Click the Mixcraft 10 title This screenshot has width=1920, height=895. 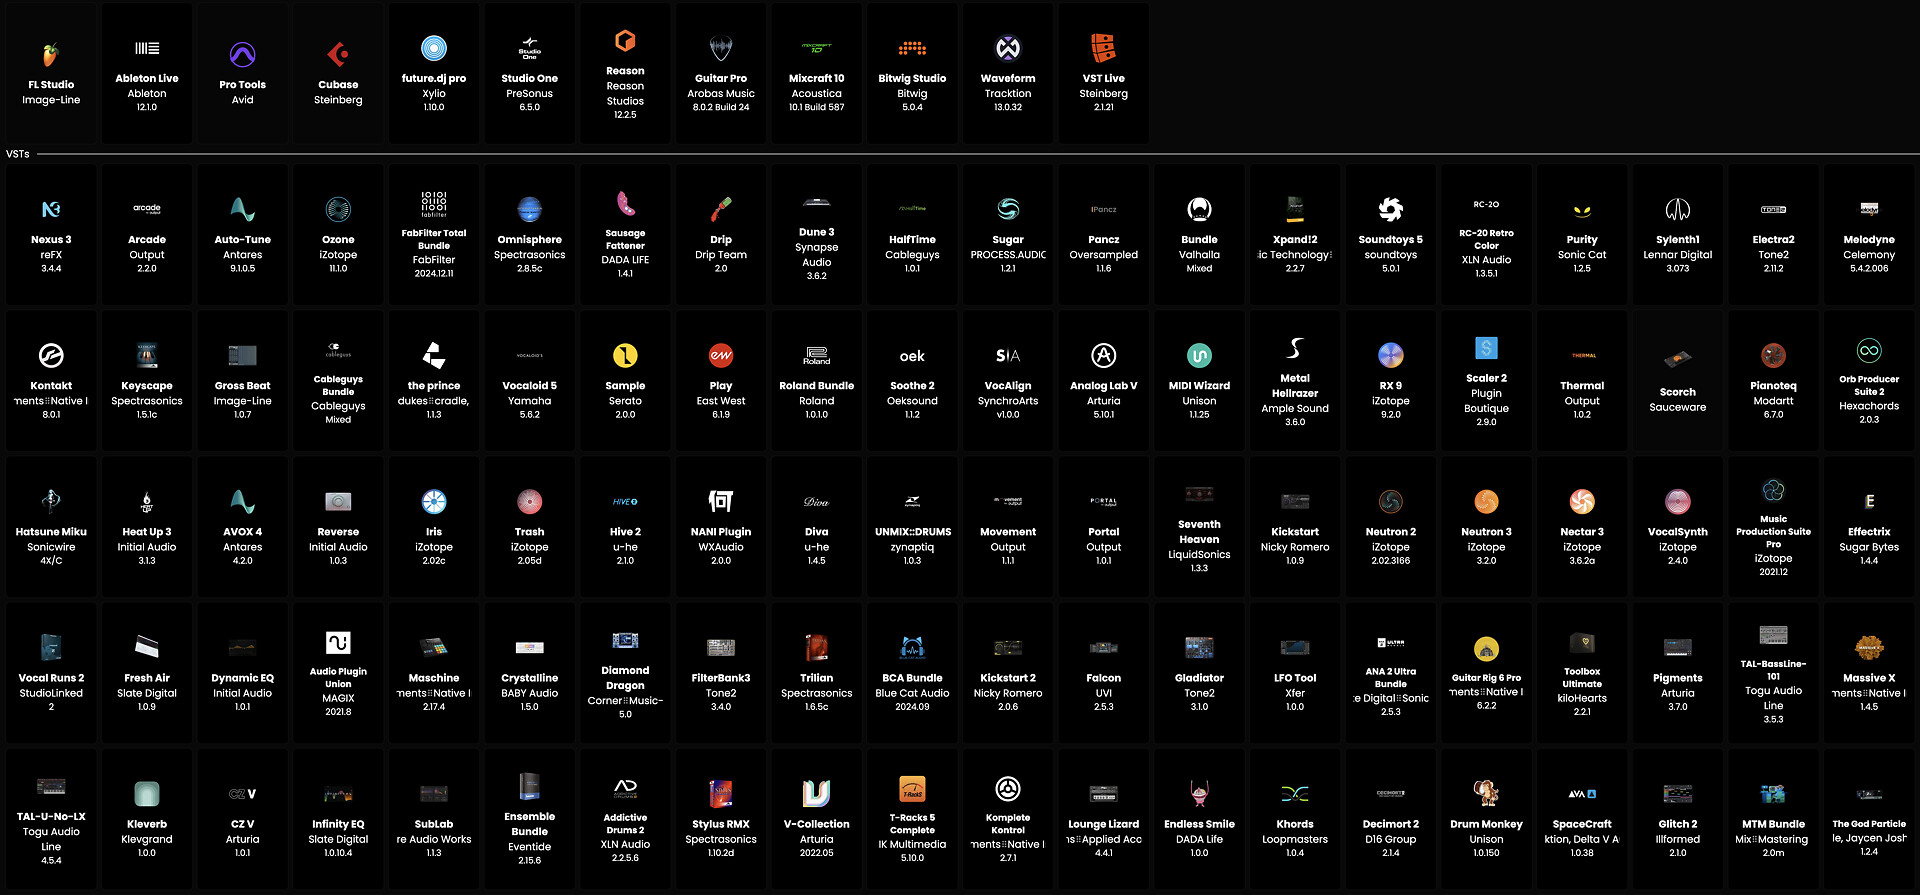[x=816, y=78]
